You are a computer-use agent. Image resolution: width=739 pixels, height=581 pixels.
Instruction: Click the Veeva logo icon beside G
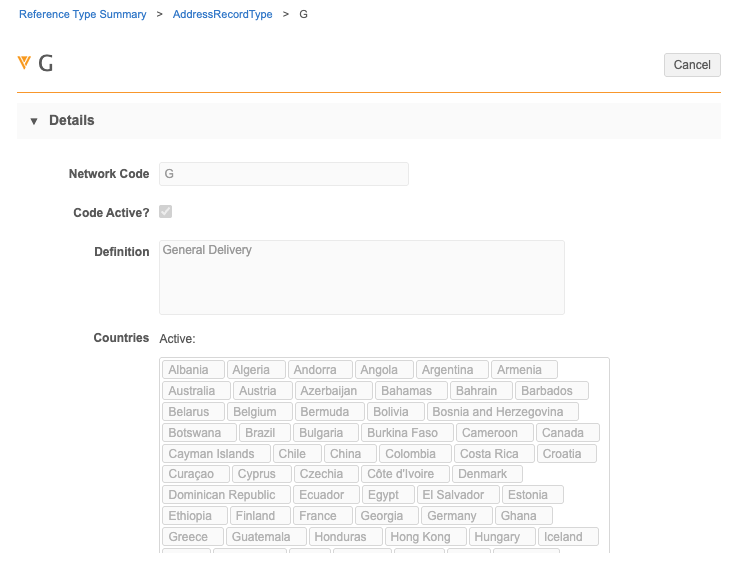point(25,63)
